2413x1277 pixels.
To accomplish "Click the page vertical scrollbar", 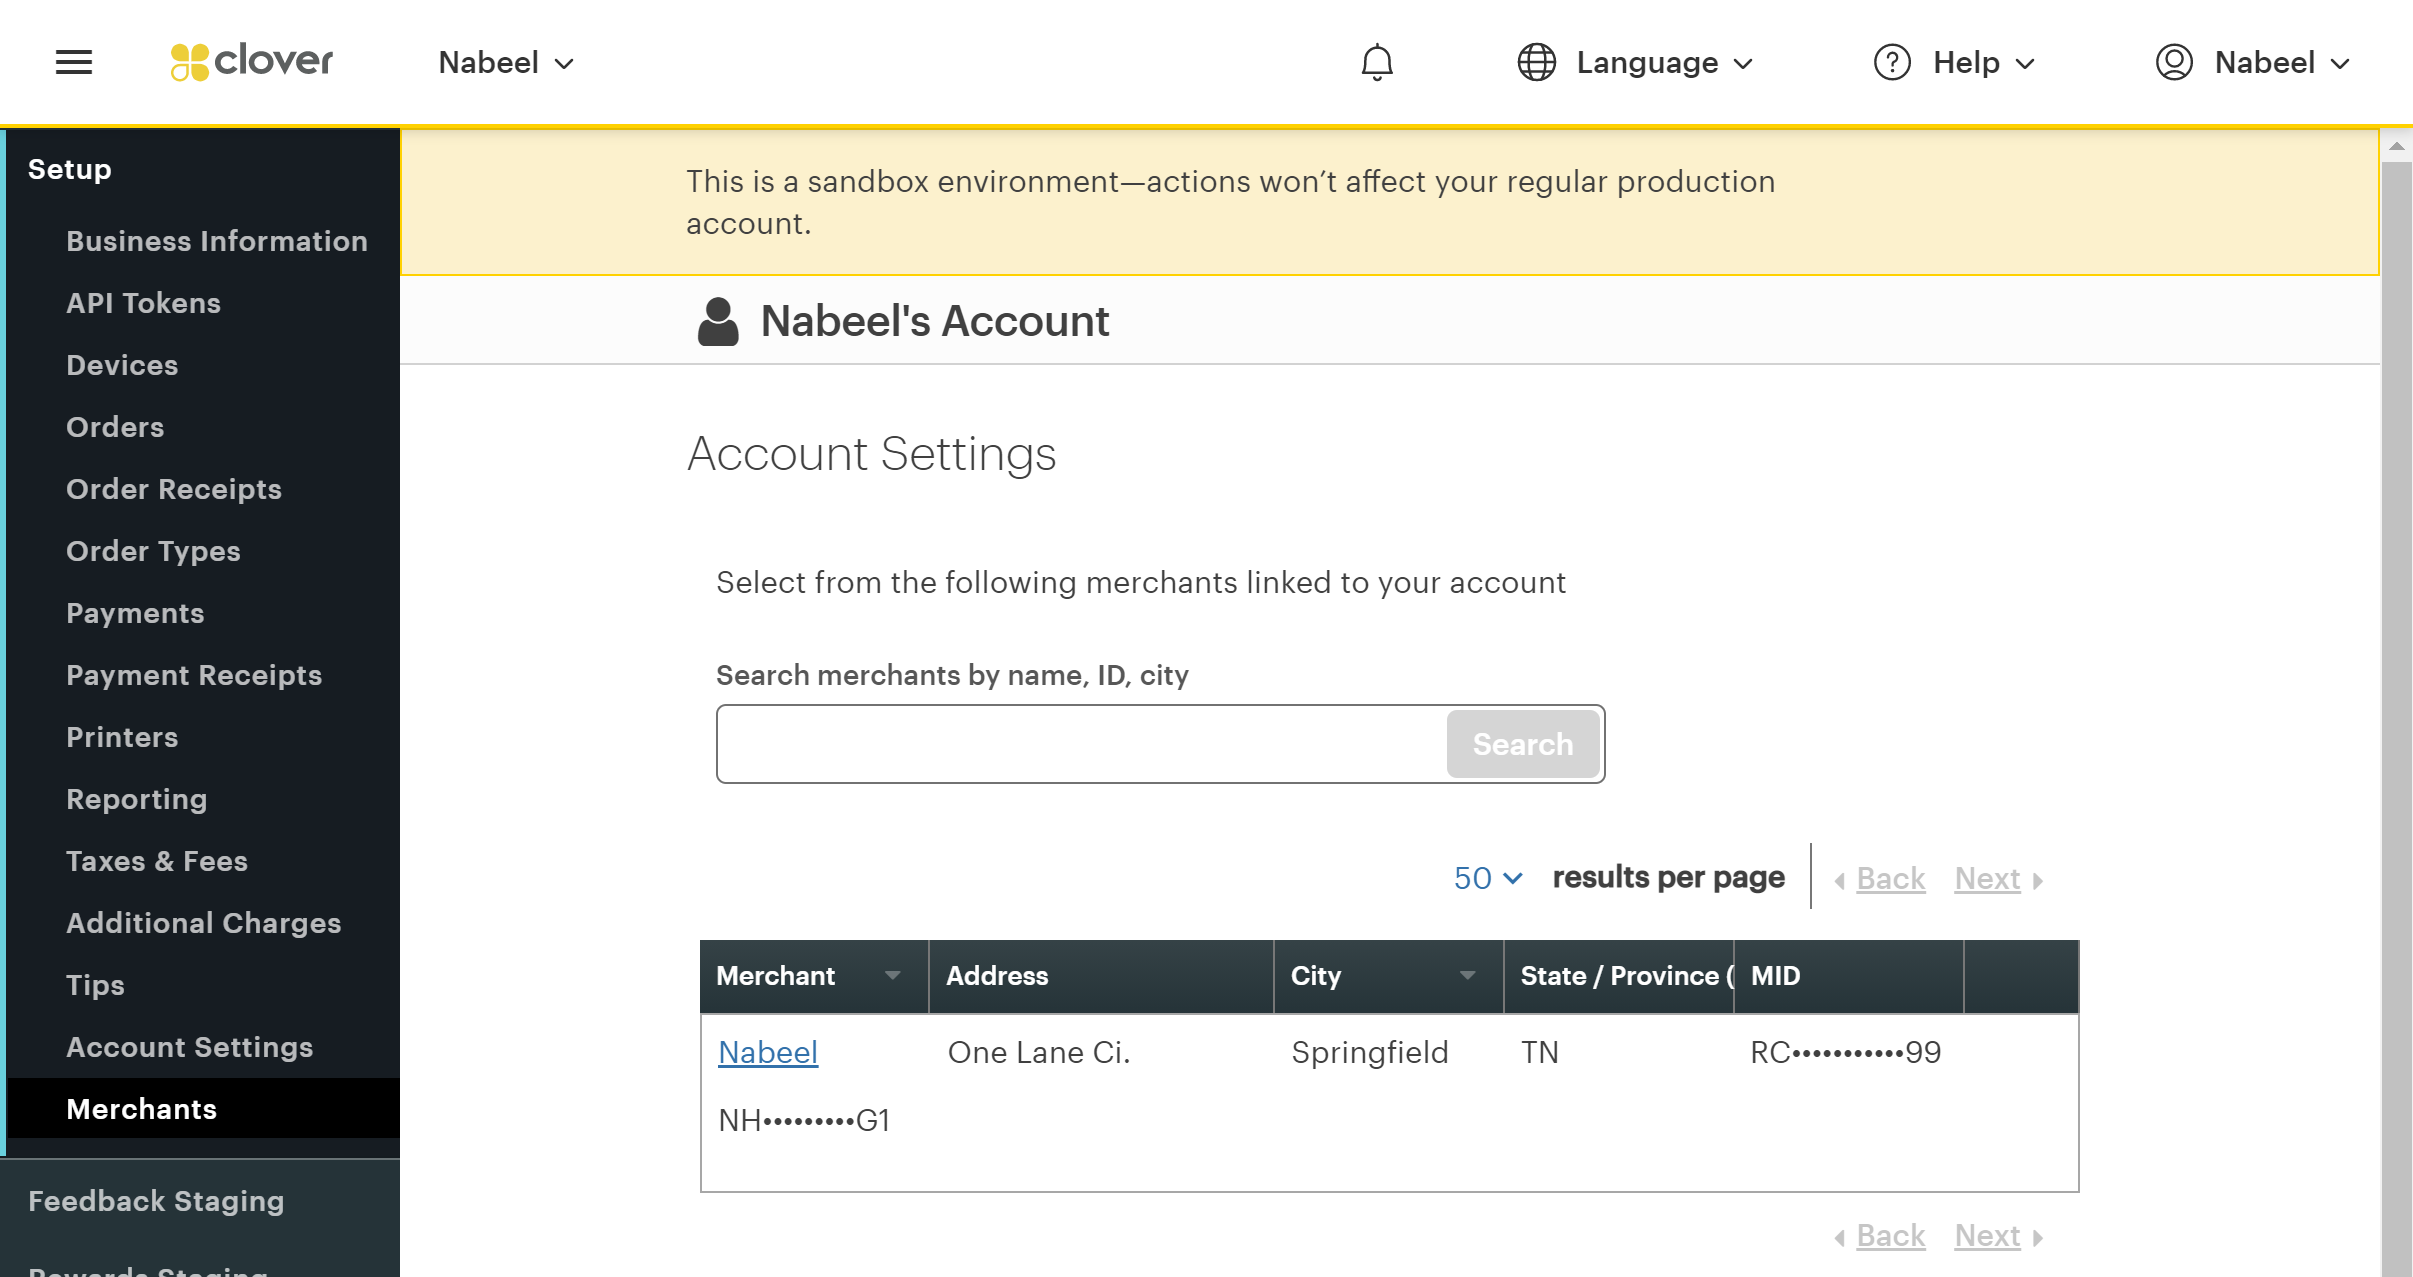I will coord(2396,700).
